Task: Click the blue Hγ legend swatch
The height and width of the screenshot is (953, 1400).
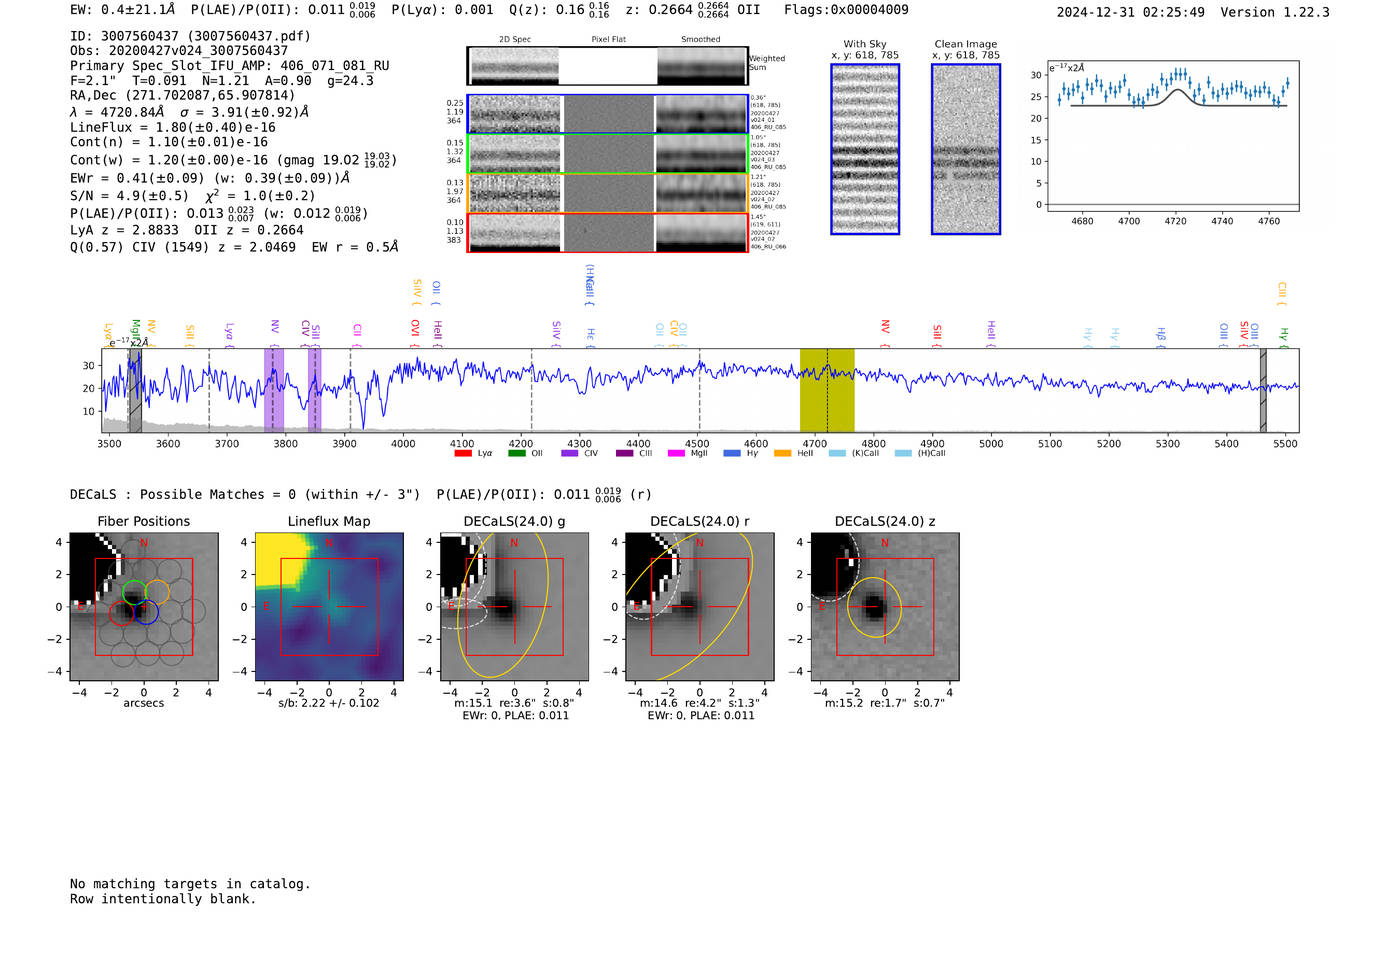Action: (x=732, y=454)
